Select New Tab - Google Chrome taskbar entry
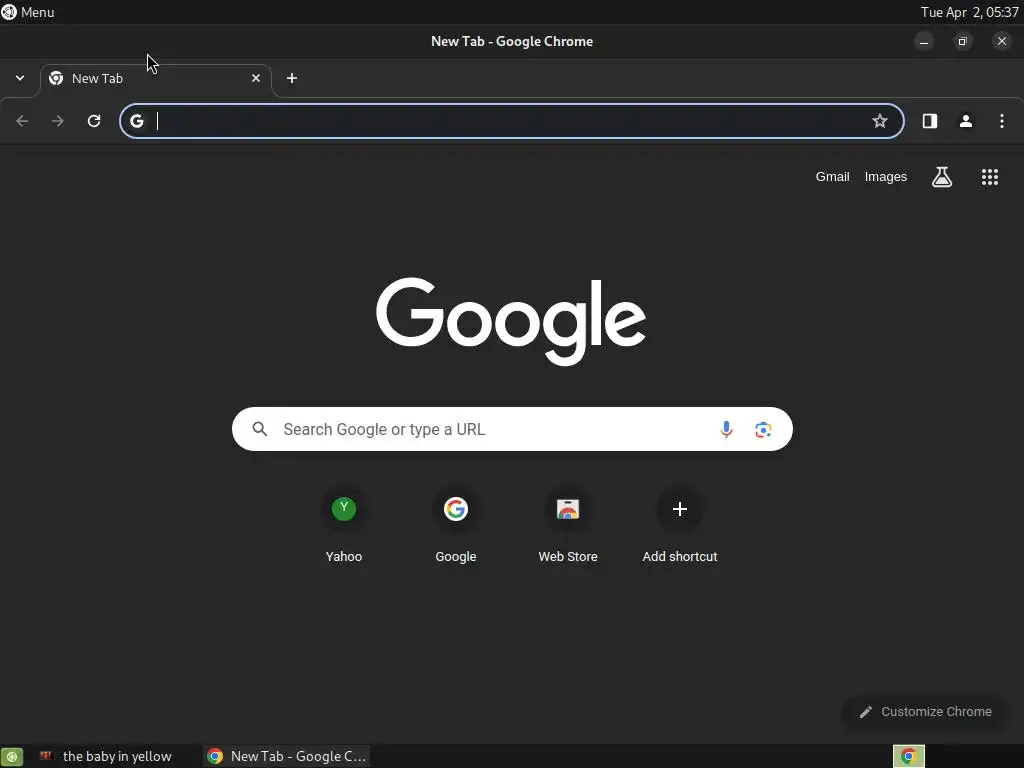This screenshot has height=768, width=1024. point(286,756)
